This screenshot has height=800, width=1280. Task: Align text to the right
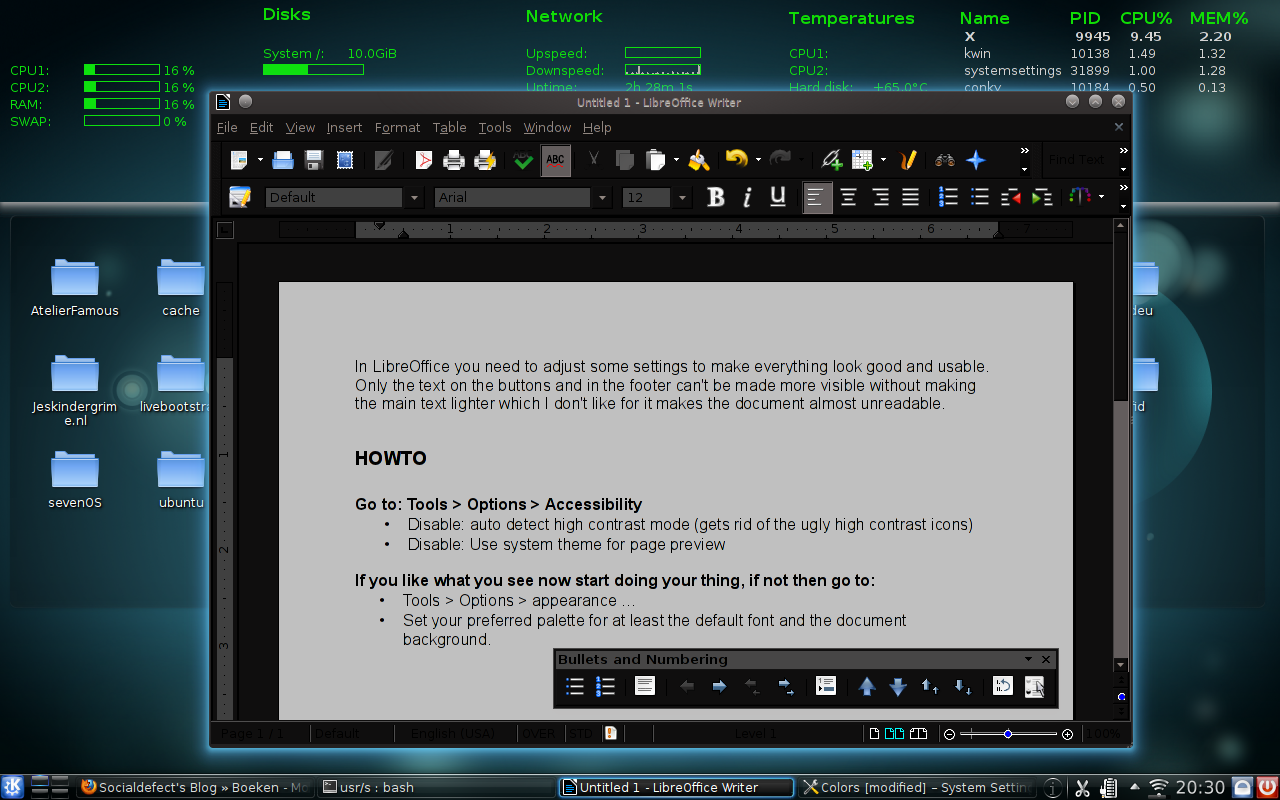point(880,197)
